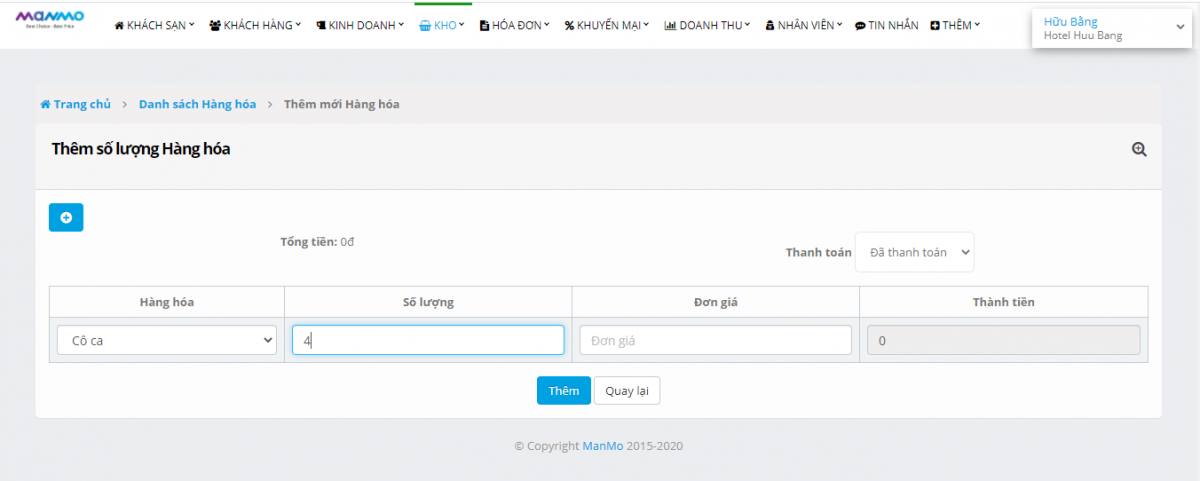Click the Quay lại button
This screenshot has width=1200, height=481.
click(627, 391)
